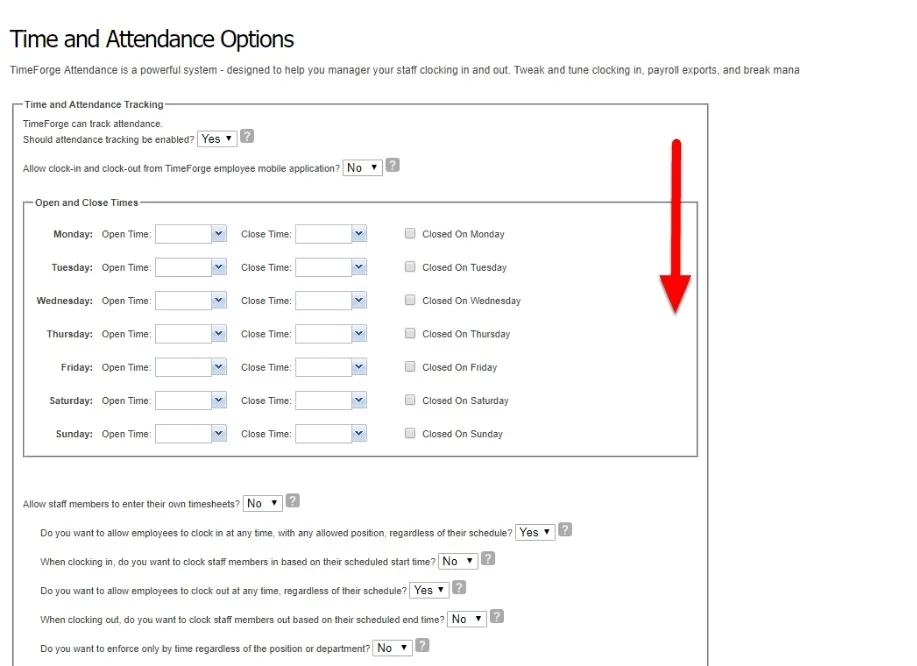Focus the Thursday Open Time input field
The height and width of the screenshot is (666, 917).
click(183, 334)
